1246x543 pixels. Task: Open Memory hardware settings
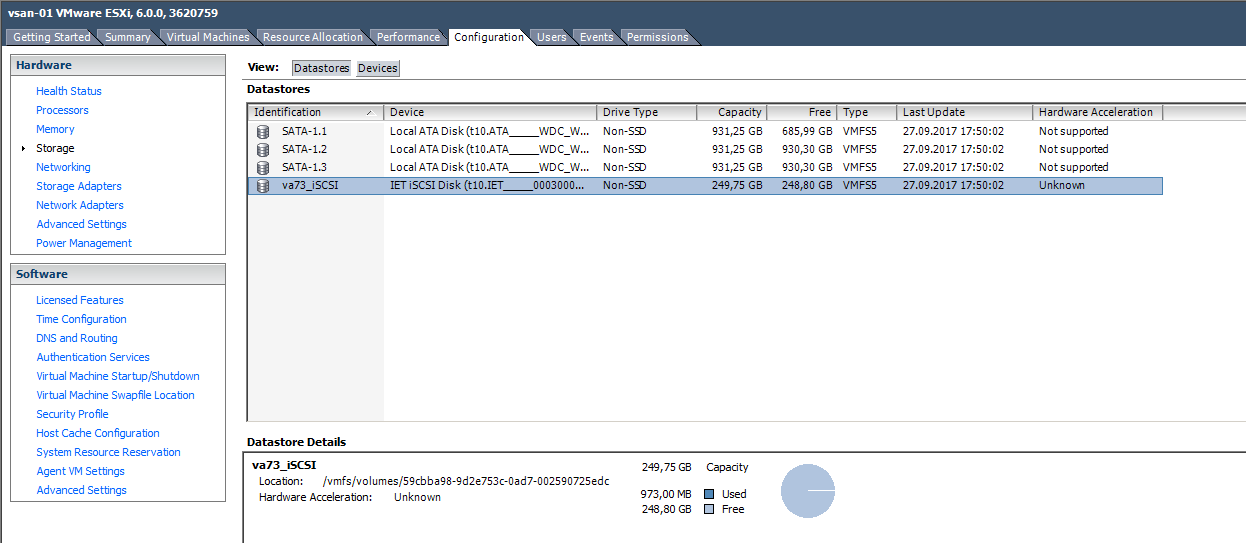point(55,129)
